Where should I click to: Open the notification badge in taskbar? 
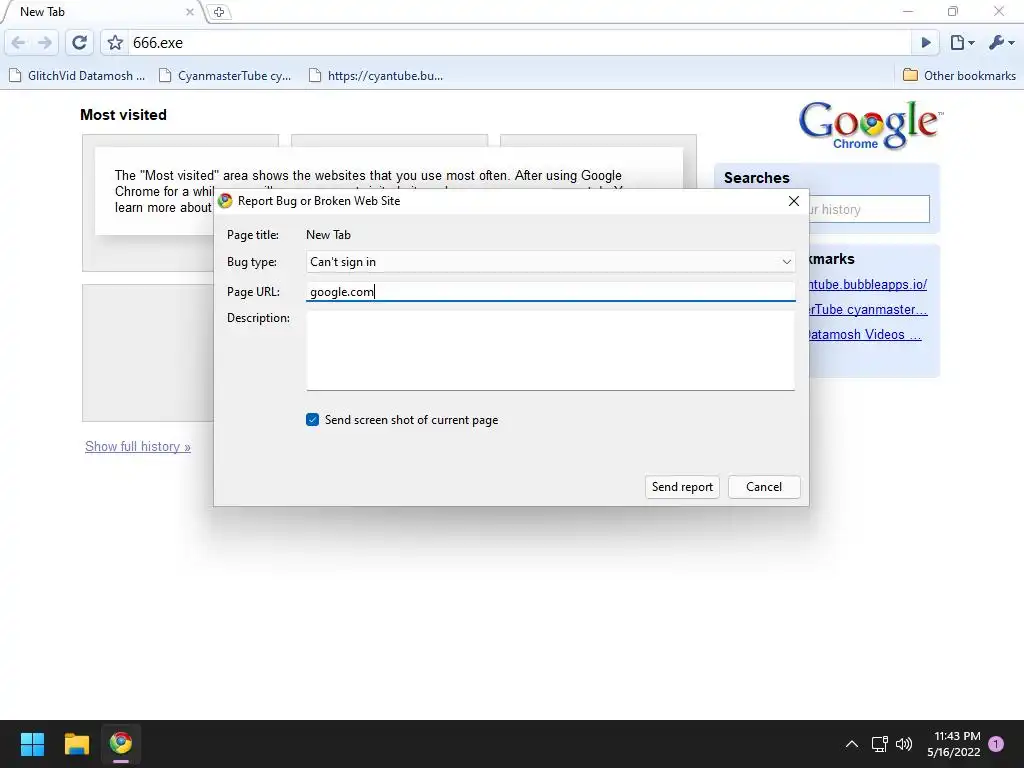[996, 744]
